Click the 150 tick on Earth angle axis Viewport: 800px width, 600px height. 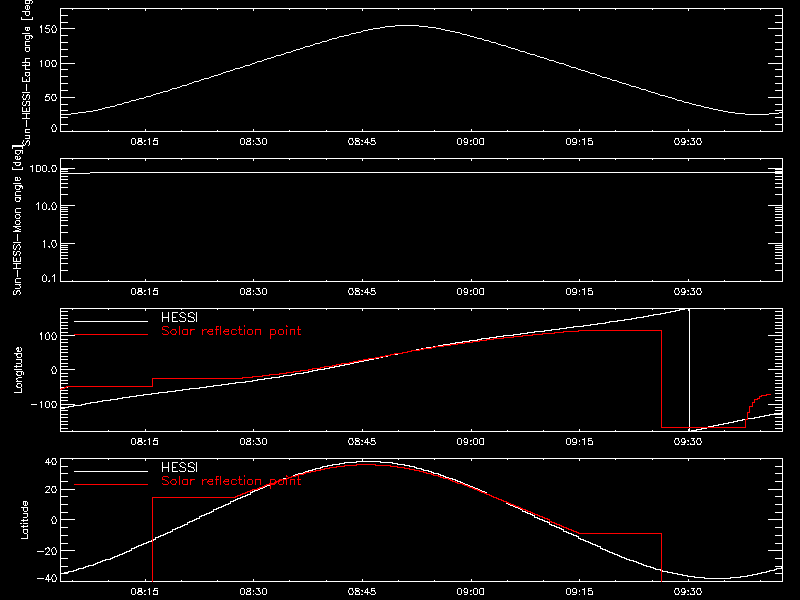[47, 29]
